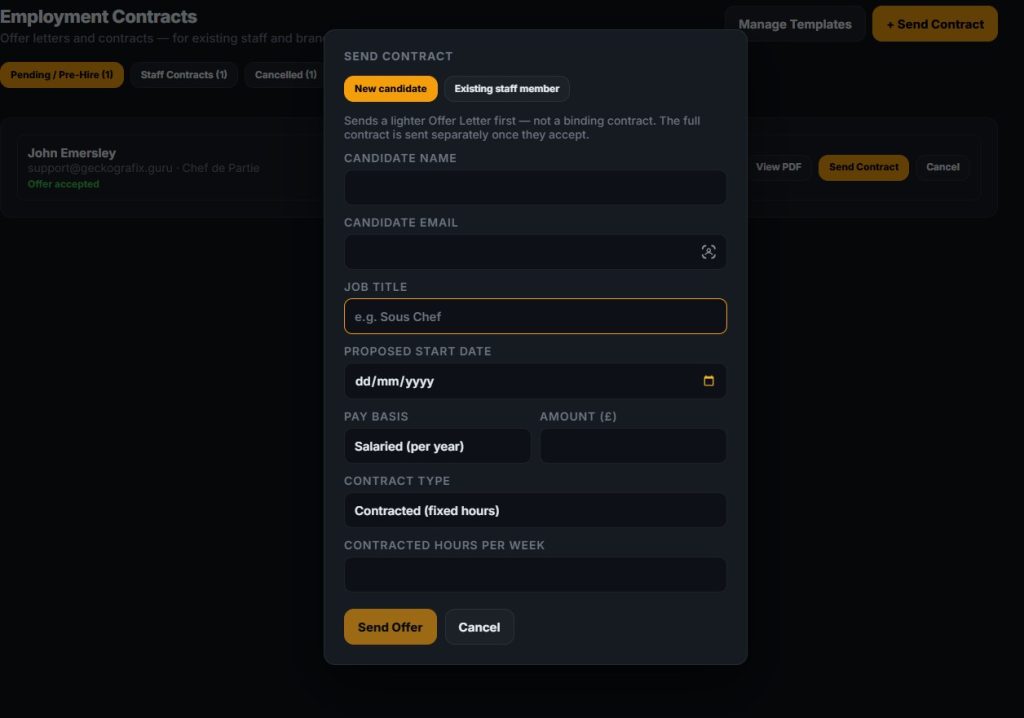This screenshot has width=1024, height=718.
Task: Cancel John Emersley's pending offer
Action: click(x=942, y=167)
